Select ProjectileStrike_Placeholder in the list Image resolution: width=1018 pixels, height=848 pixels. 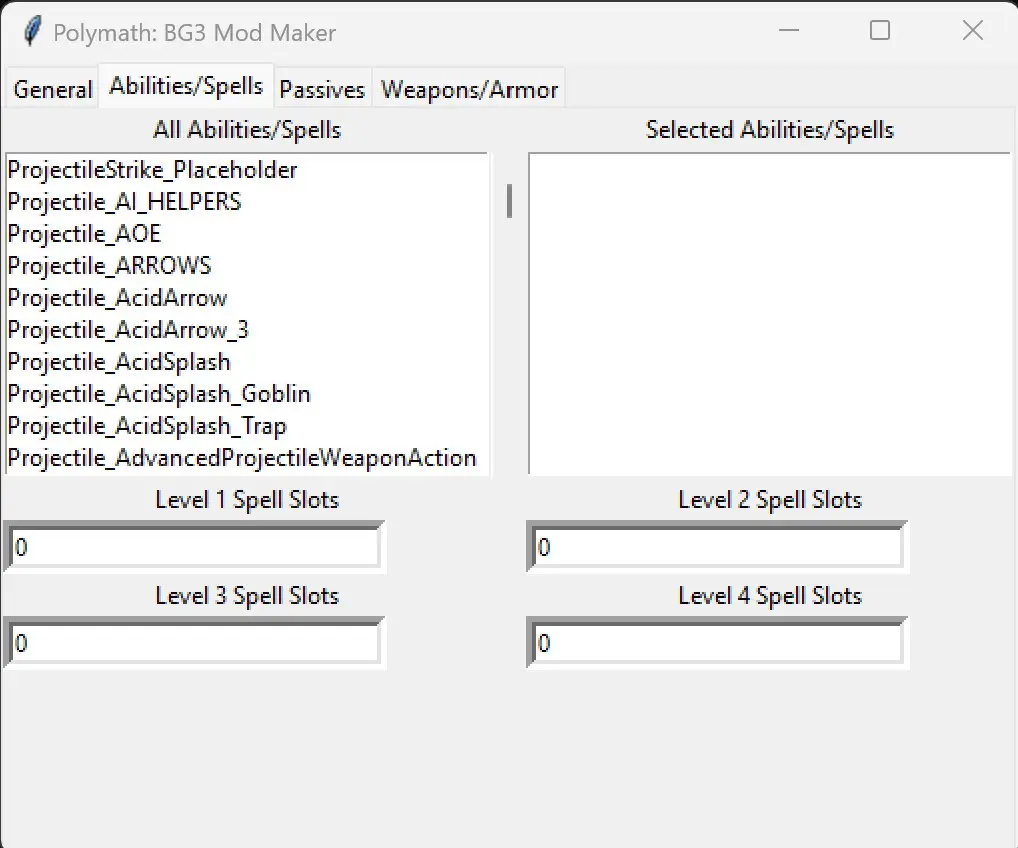[x=247, y=170]
